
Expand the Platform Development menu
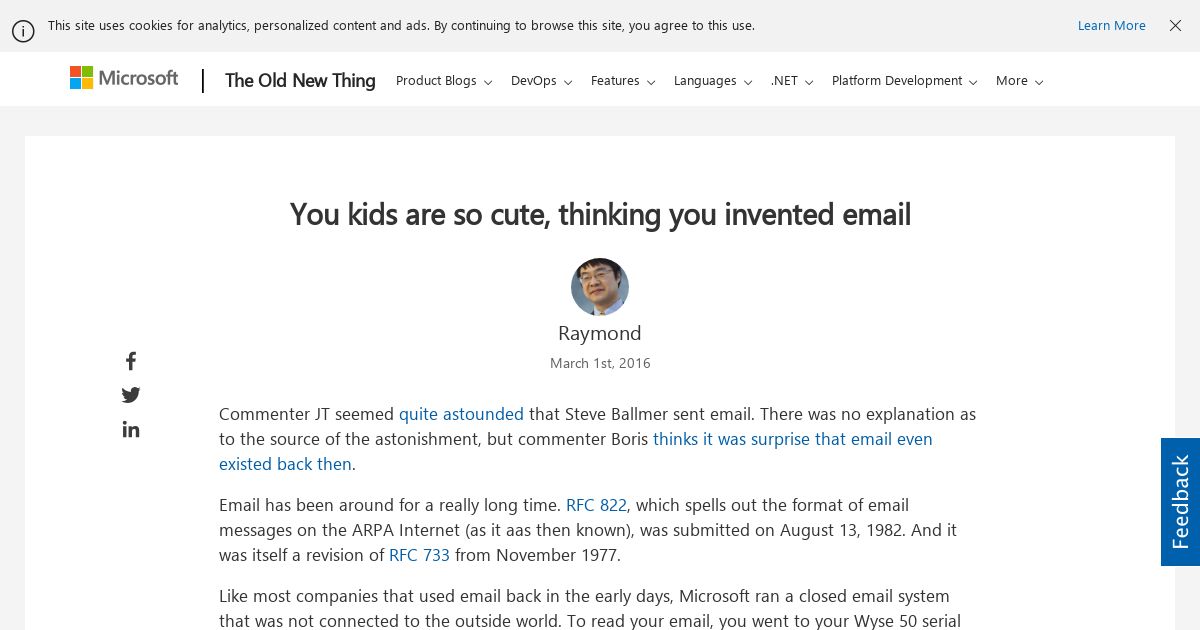pyautogui.click(x=905, y=81)
